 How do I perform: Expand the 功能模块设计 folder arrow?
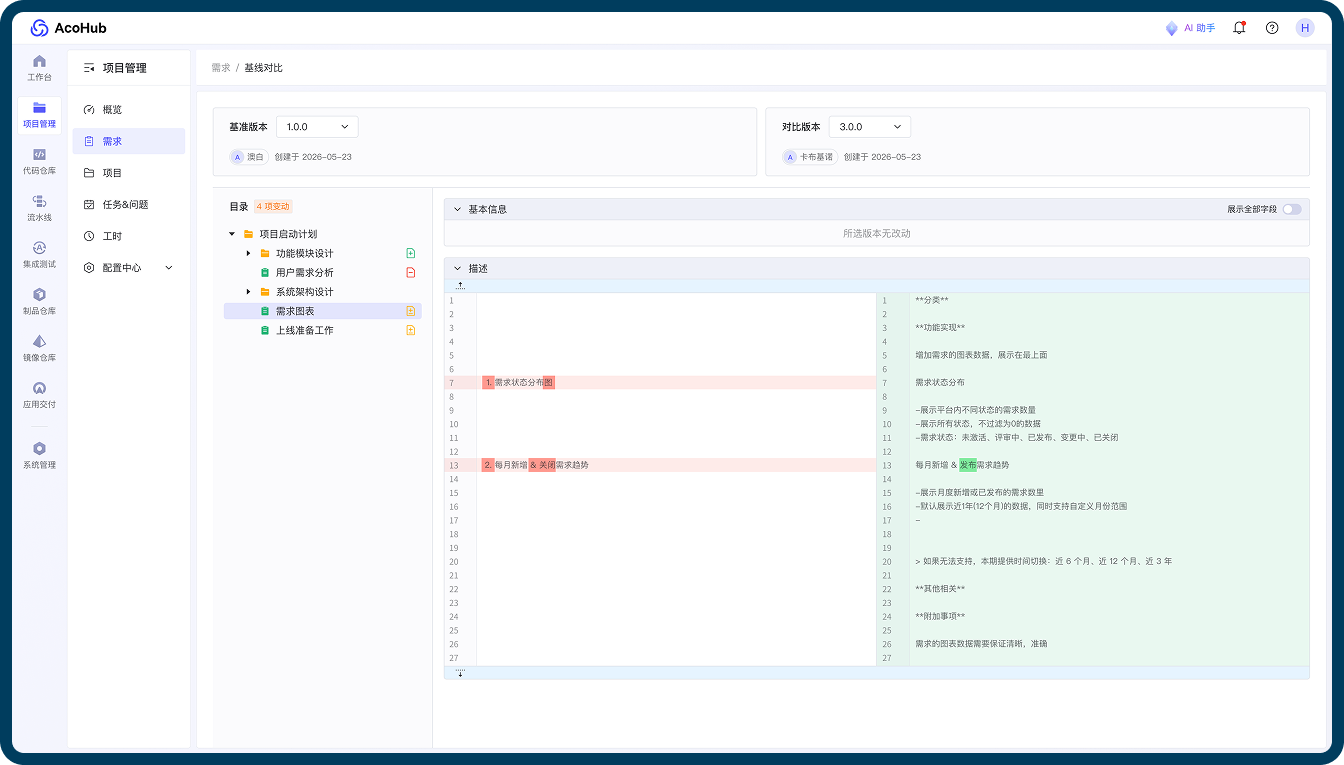coord(249,253)
